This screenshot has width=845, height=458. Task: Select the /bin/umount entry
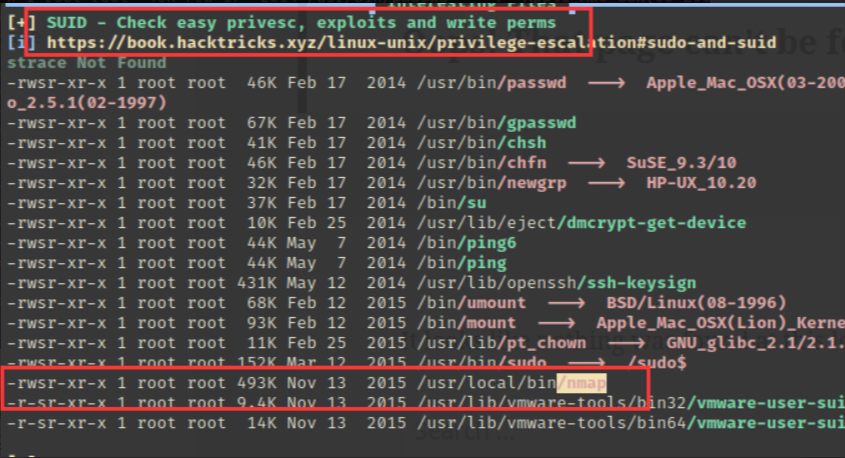[x=472, y=303]
